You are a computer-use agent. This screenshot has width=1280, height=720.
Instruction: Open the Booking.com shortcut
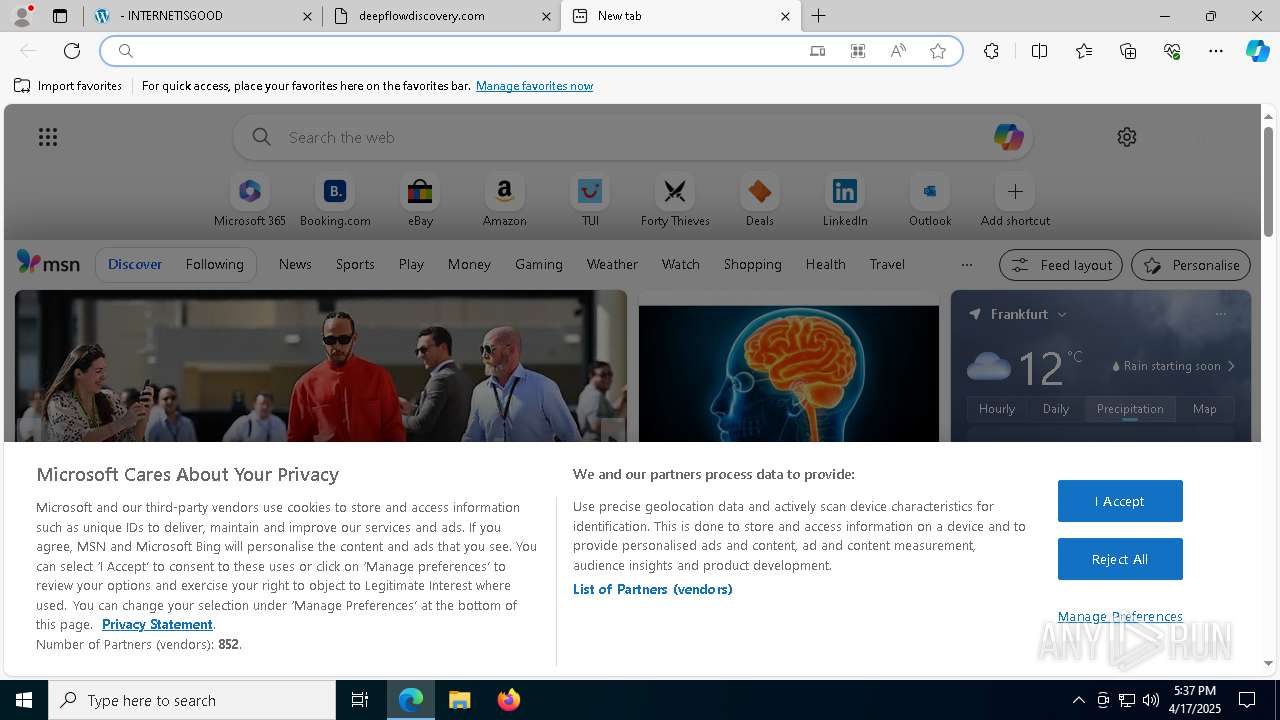(x=335, y=201)
